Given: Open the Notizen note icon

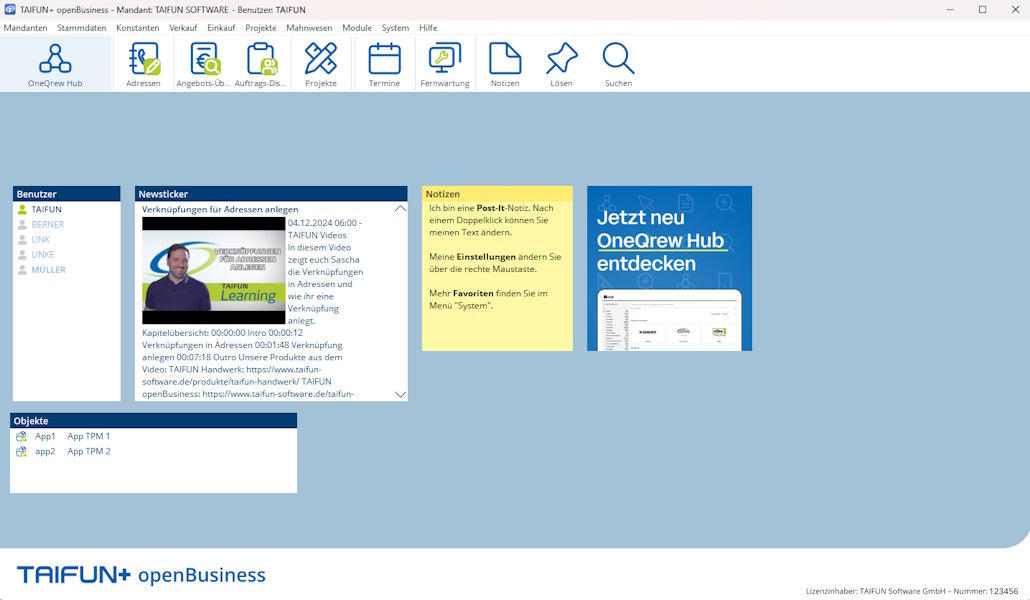Looking at the screenshot, I should pyautogui.click(x=505, y=64).
